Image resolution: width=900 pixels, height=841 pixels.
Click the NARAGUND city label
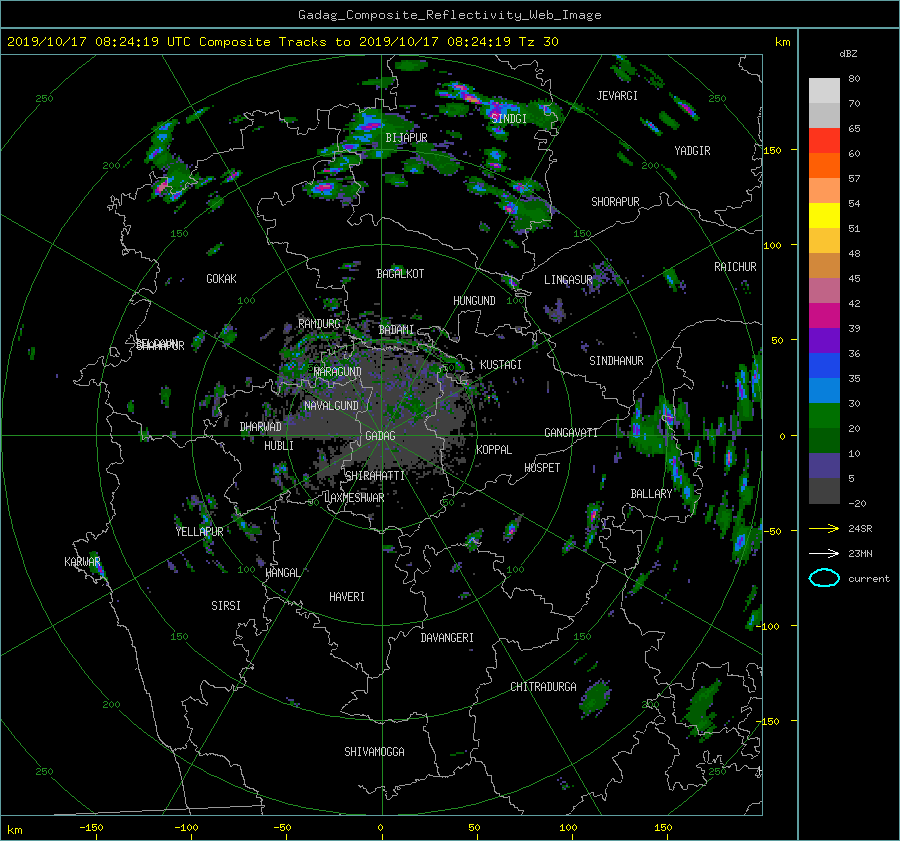point(338,372)
